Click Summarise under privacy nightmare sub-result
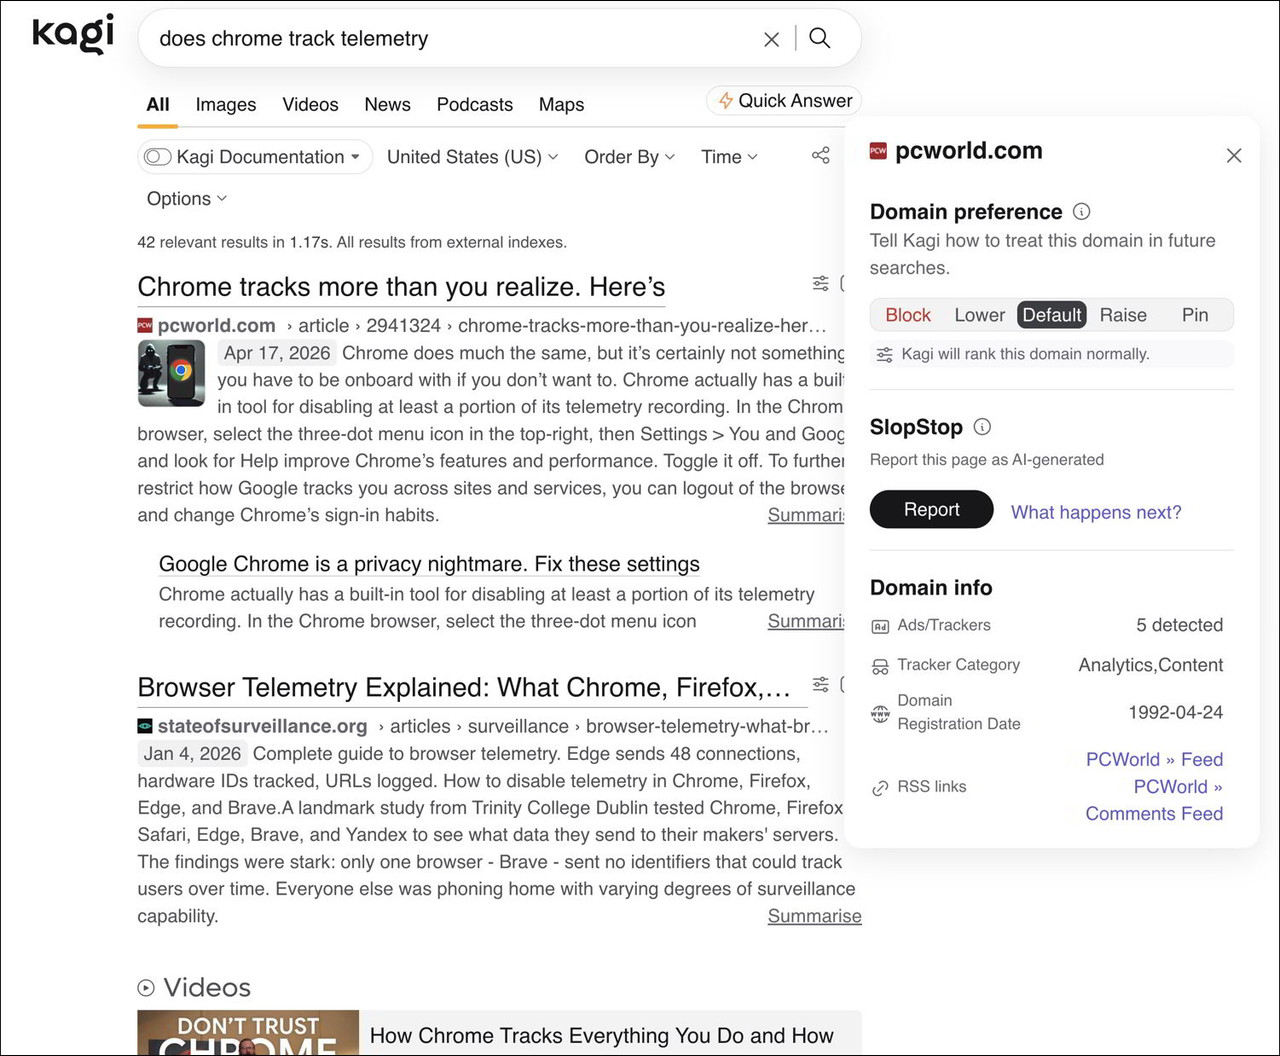1280x1056 pixels. pos(806,621)
